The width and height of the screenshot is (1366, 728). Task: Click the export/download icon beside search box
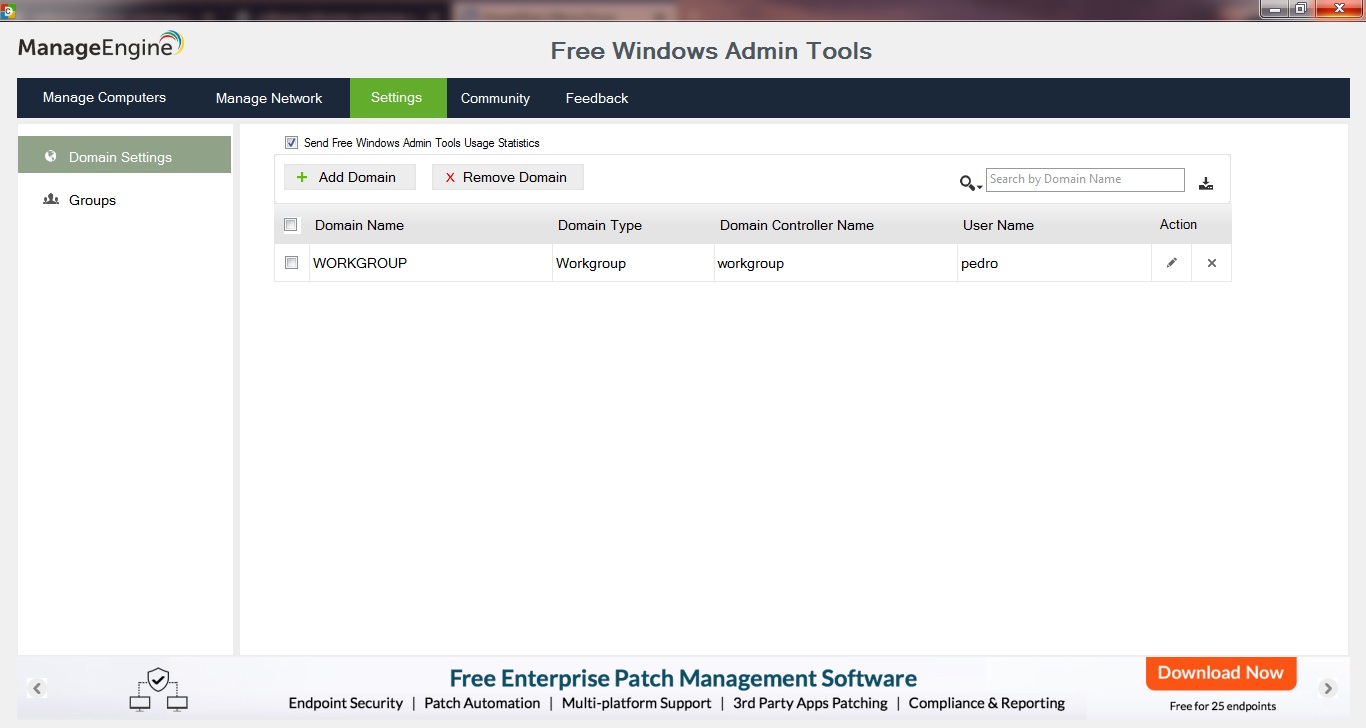(1206, 183)
